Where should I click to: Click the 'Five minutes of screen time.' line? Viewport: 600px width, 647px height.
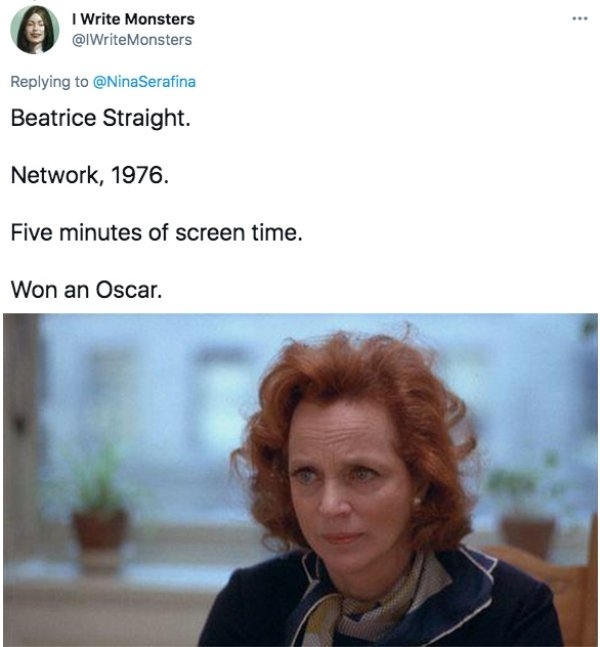(156, 232)
